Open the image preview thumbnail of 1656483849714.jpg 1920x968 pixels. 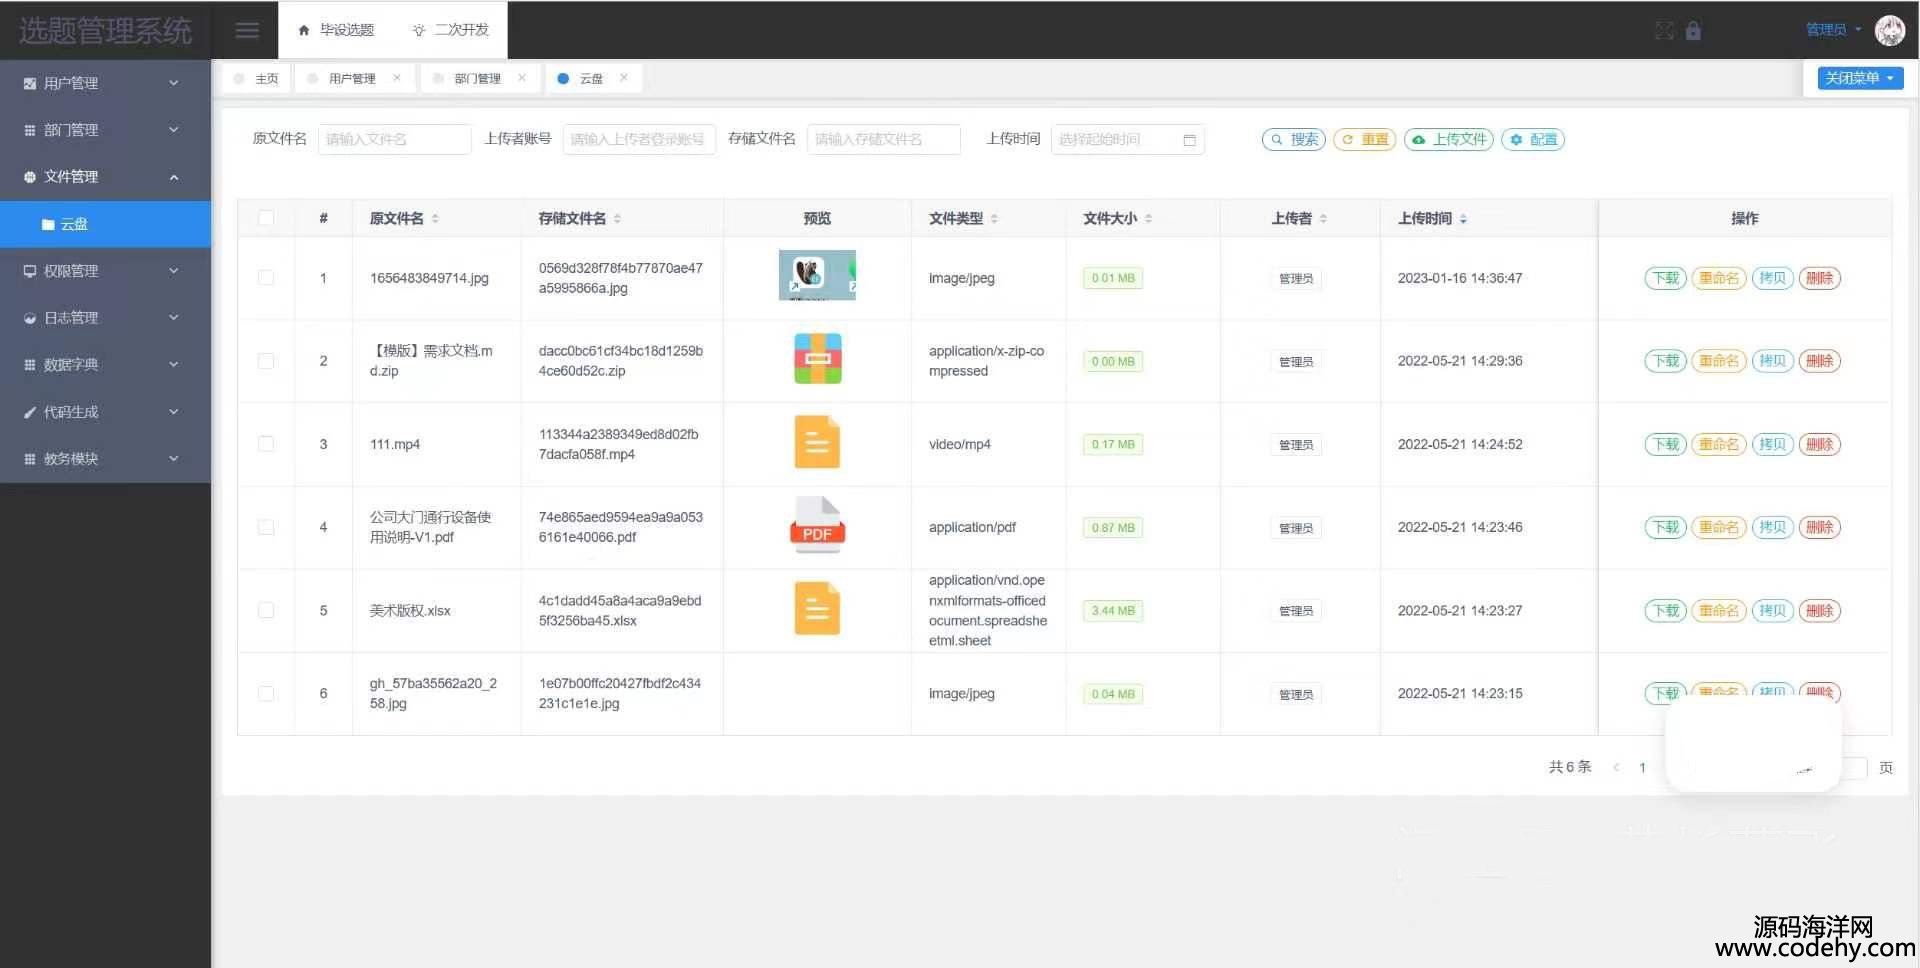point(817,275)
